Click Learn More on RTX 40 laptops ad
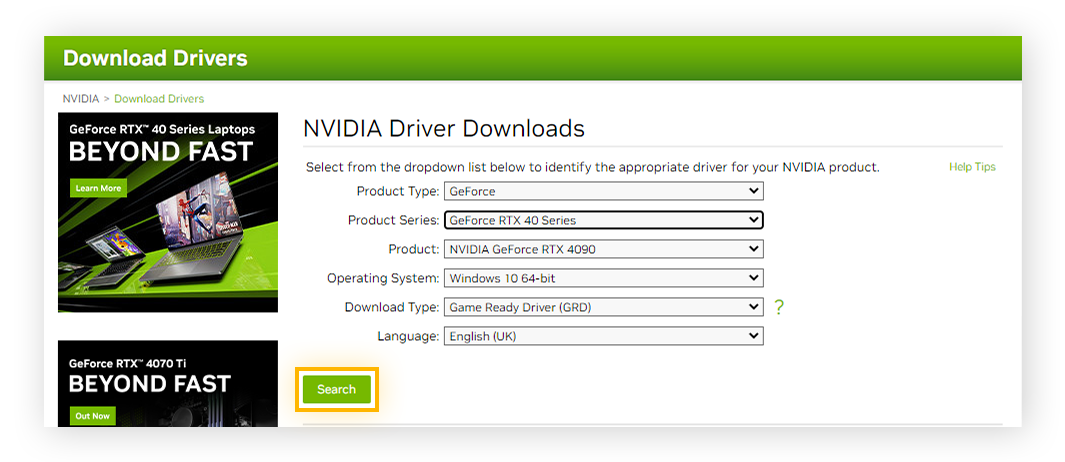This screenshot has width=1065, height=462. [98, 188]
